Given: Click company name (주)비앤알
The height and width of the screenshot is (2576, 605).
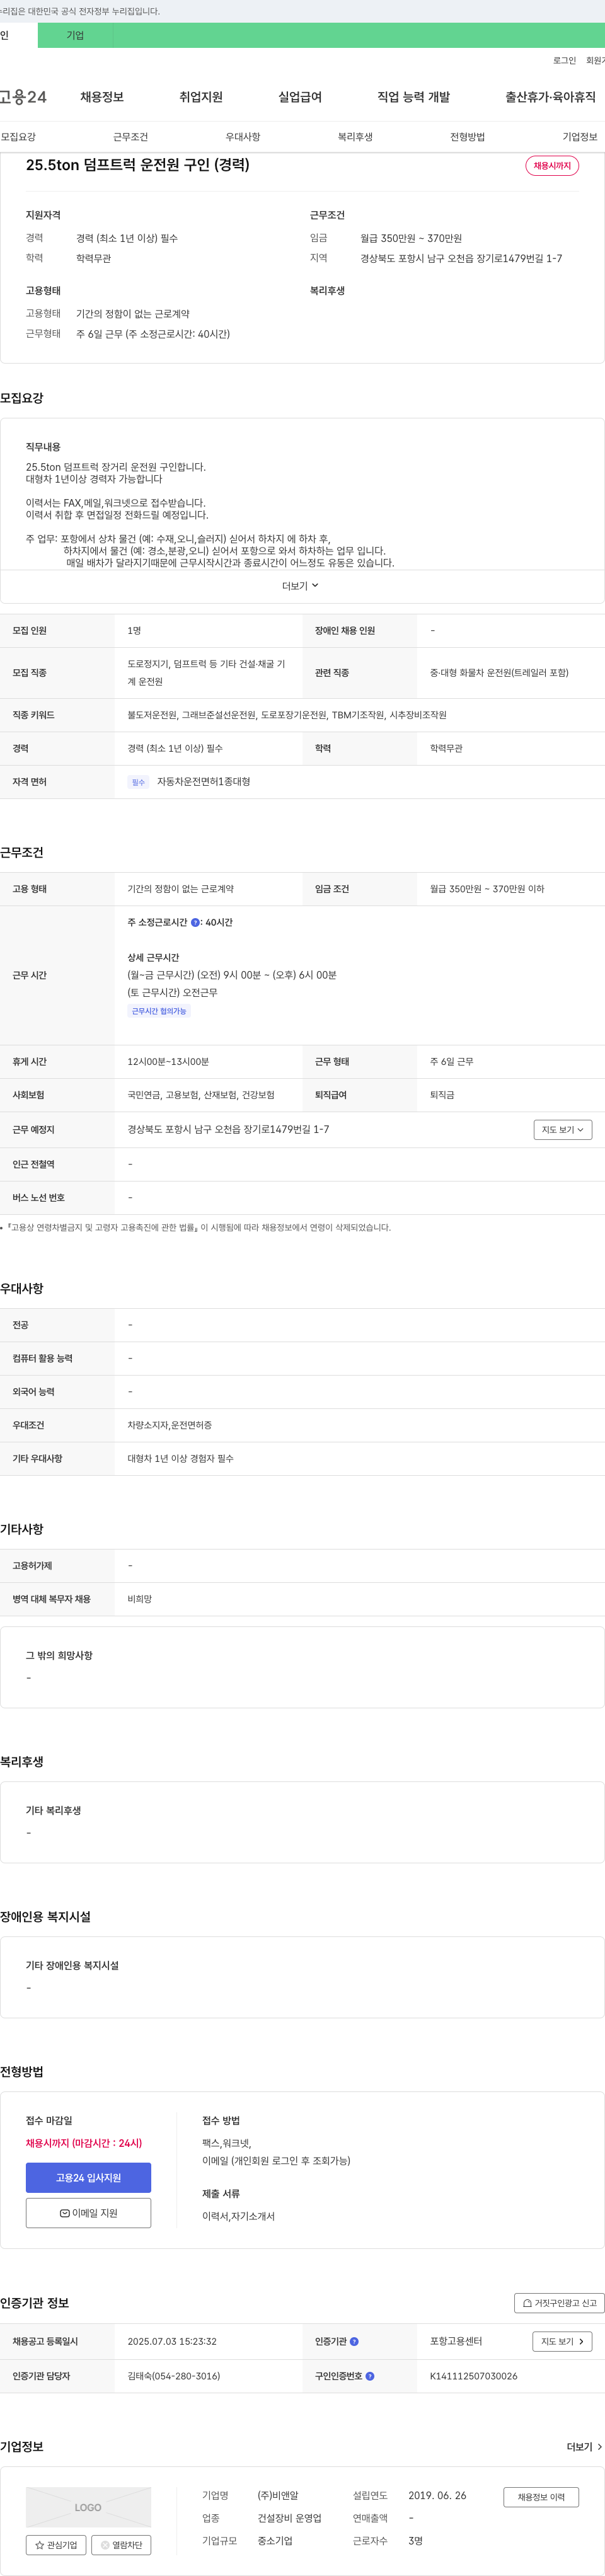Looking at the screenshot, I should (278, 2495).
